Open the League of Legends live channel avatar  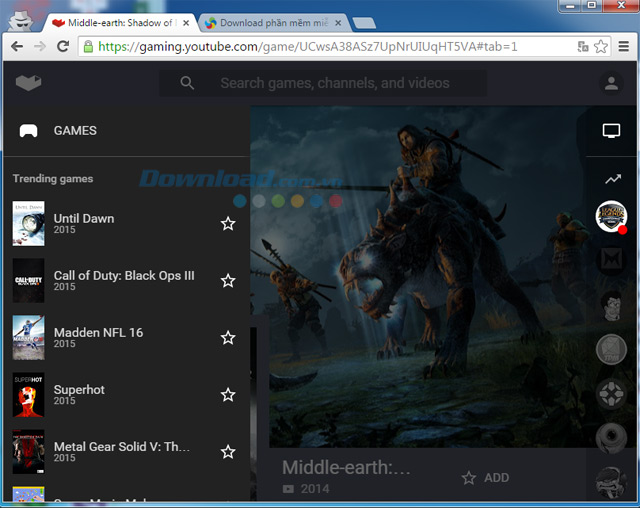[611, 216]
